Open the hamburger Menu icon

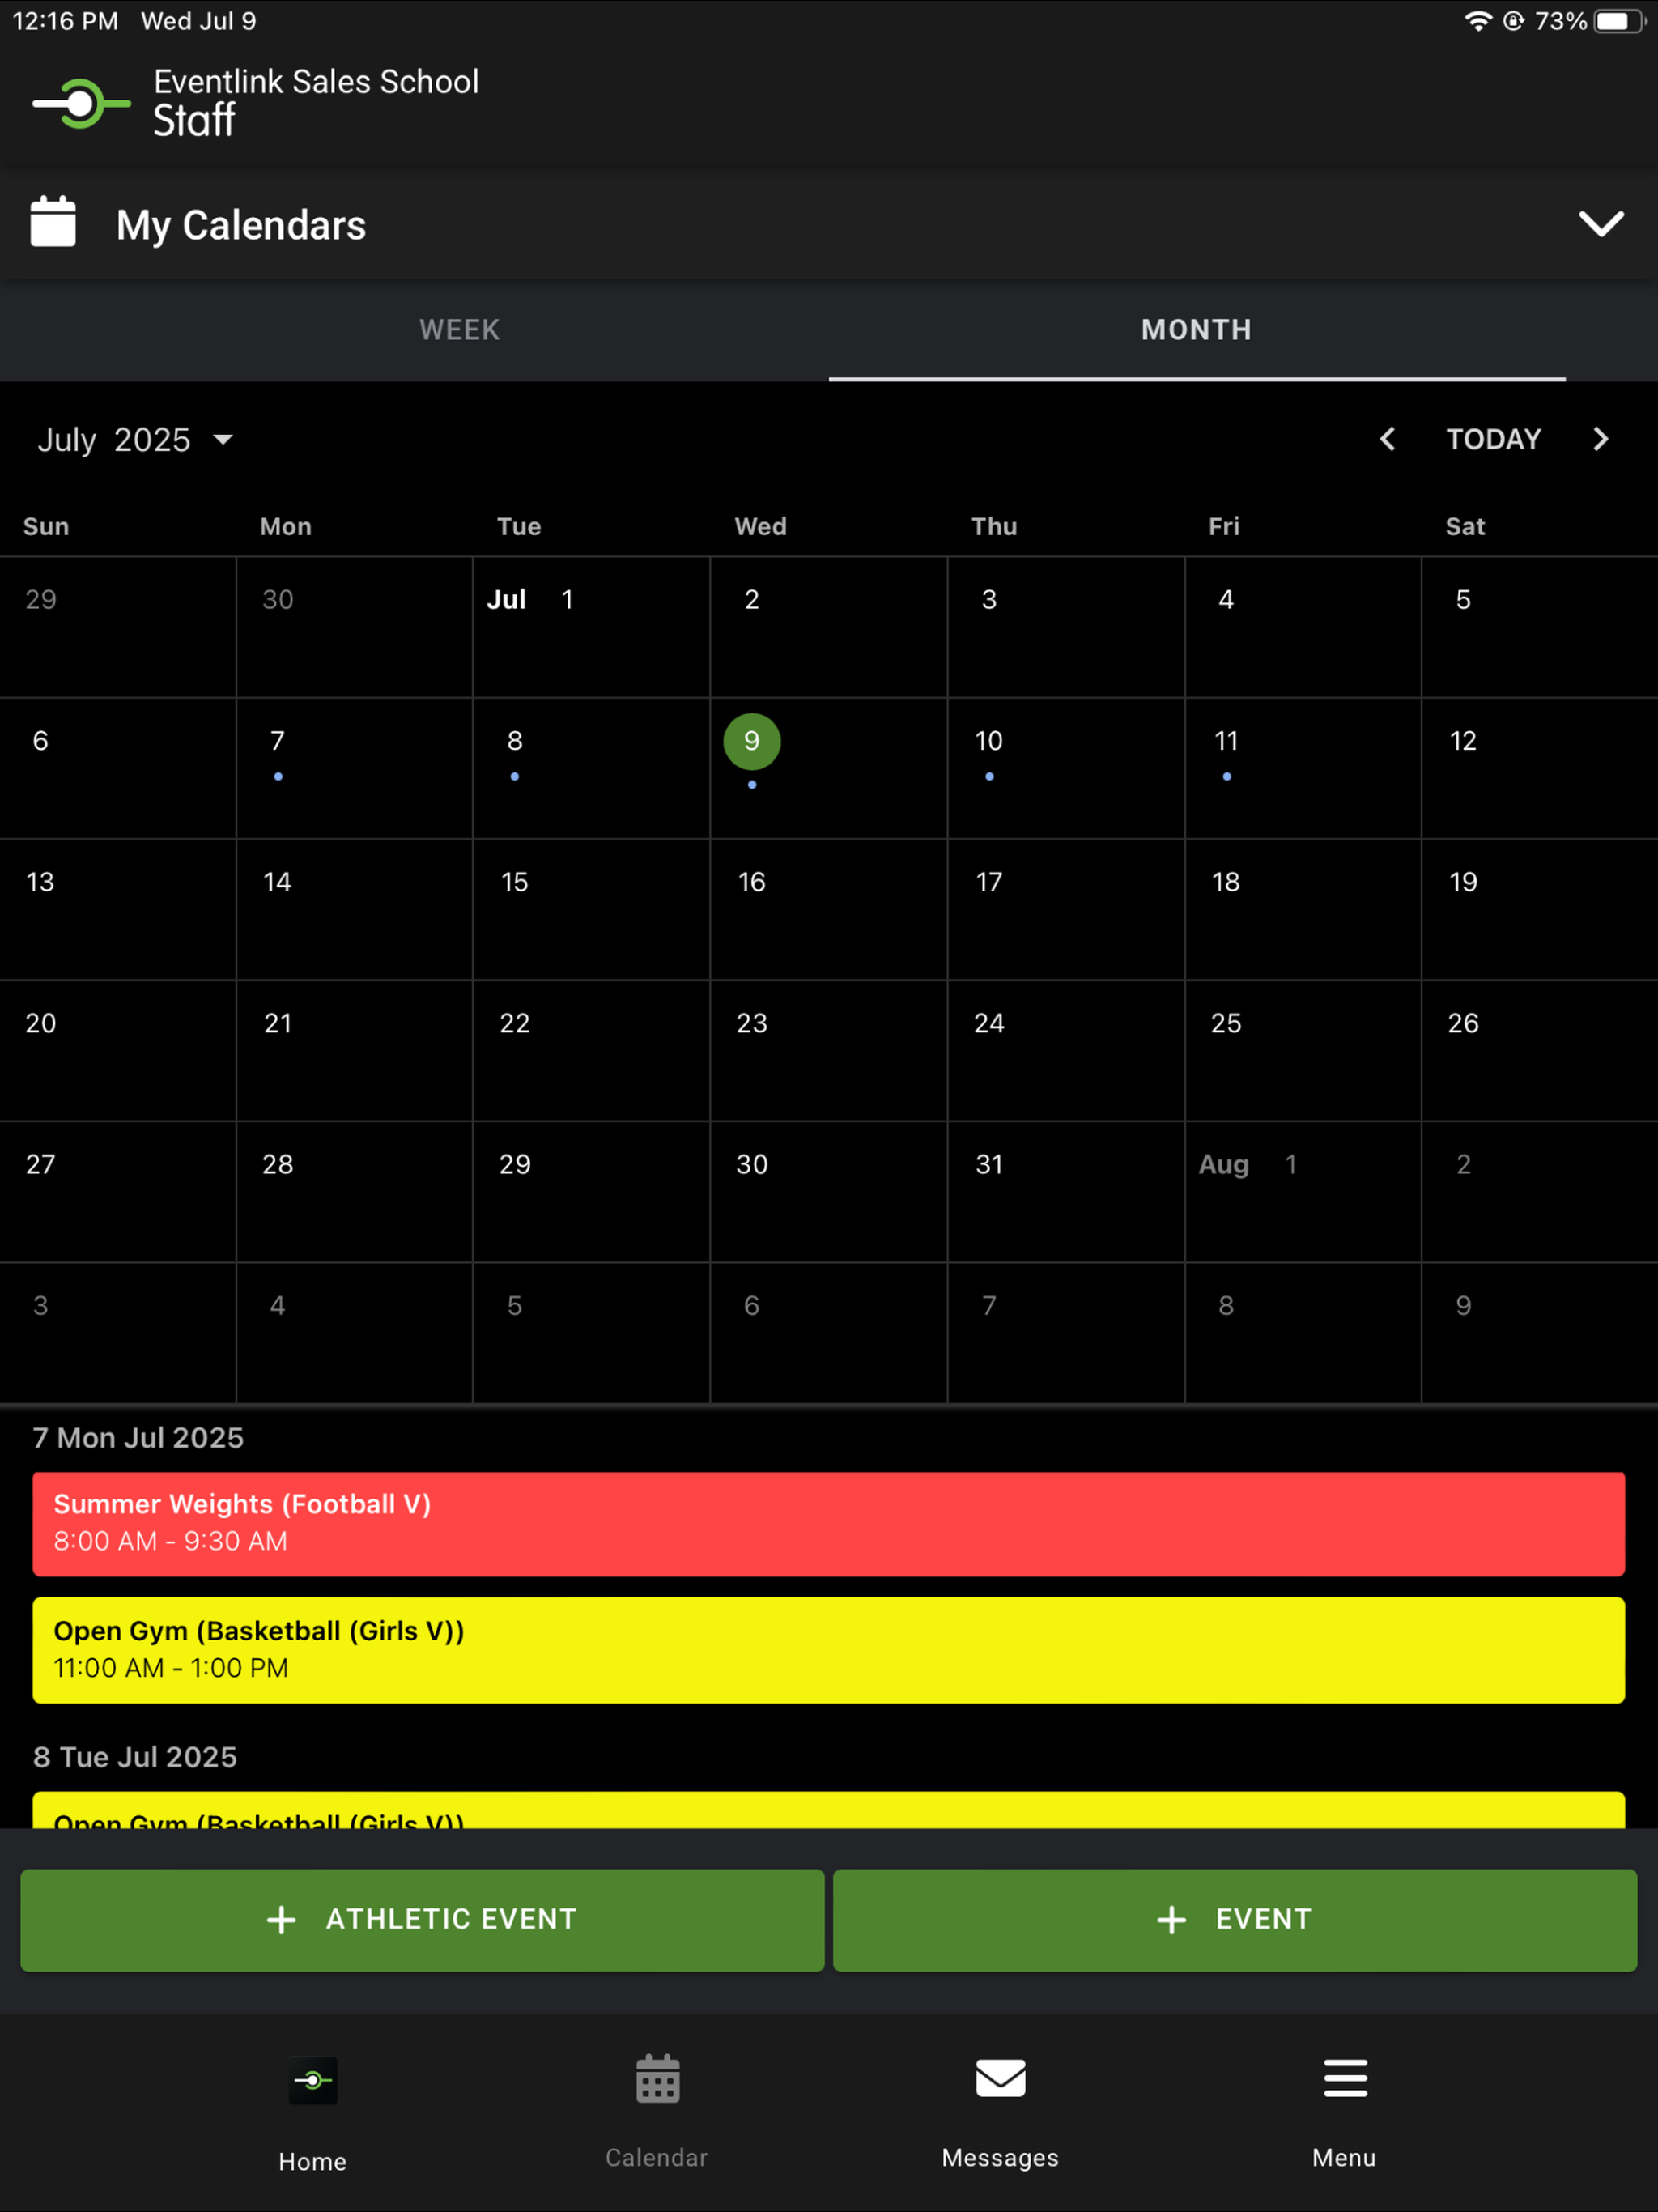point(1345,2078)
